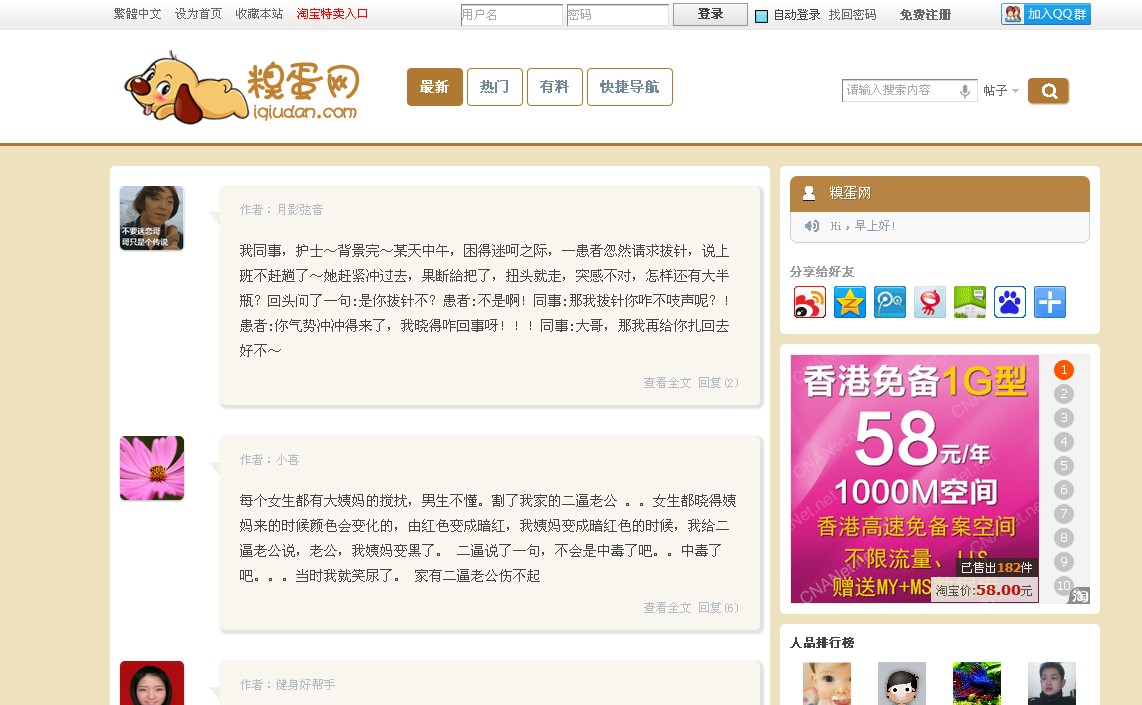The image size is (1142, 705).
Task: Share to Tencent Weibo icon
Action: (889, 302)
